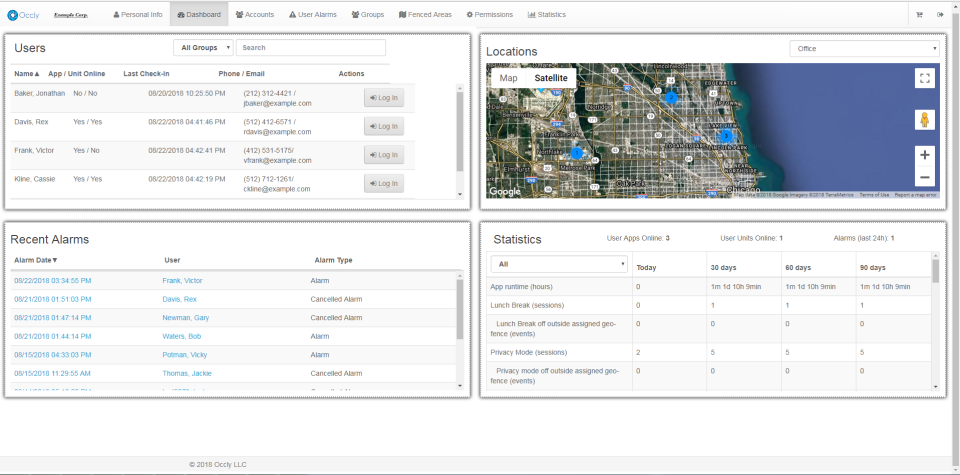The width and height of the screenshot is (960, 475).
Task: Zoom in on the map
Action: point(924,155)
